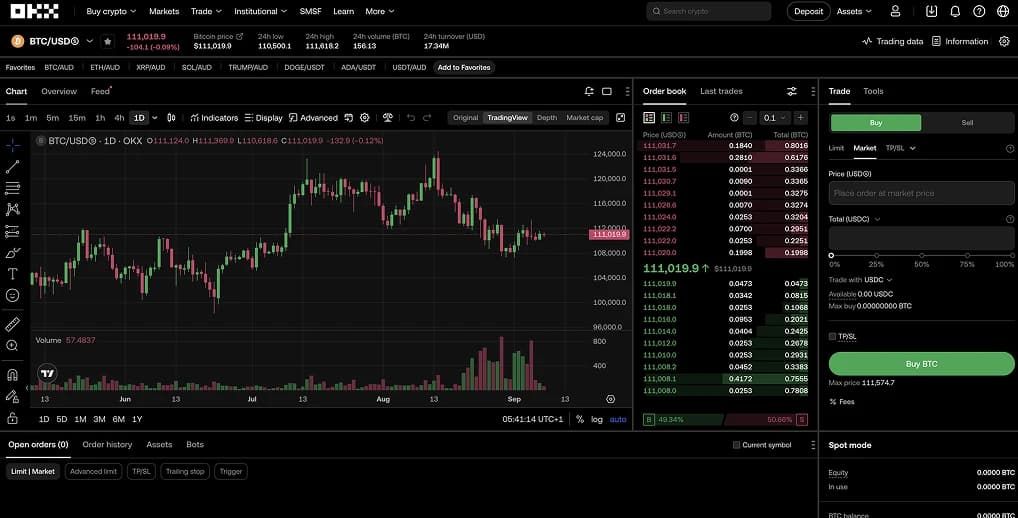Image resolution: width=1018 pixels, height=518 pixels.
Task: Open the notifications bell icon
Action: (955, 11)
